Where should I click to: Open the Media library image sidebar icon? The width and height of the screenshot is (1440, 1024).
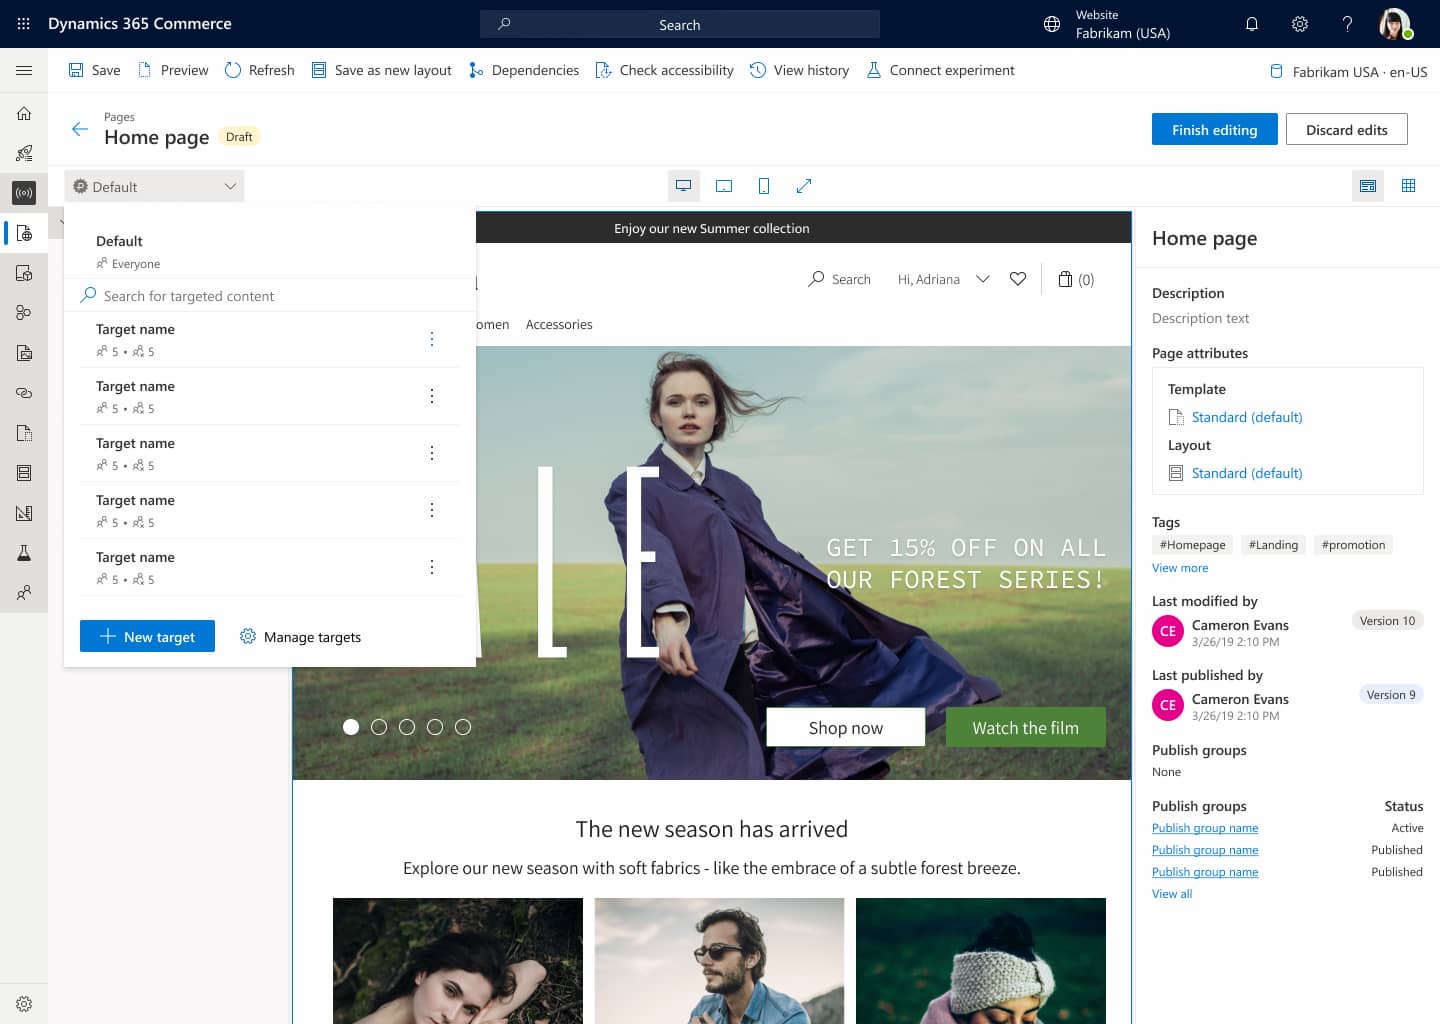pos(24,353)
